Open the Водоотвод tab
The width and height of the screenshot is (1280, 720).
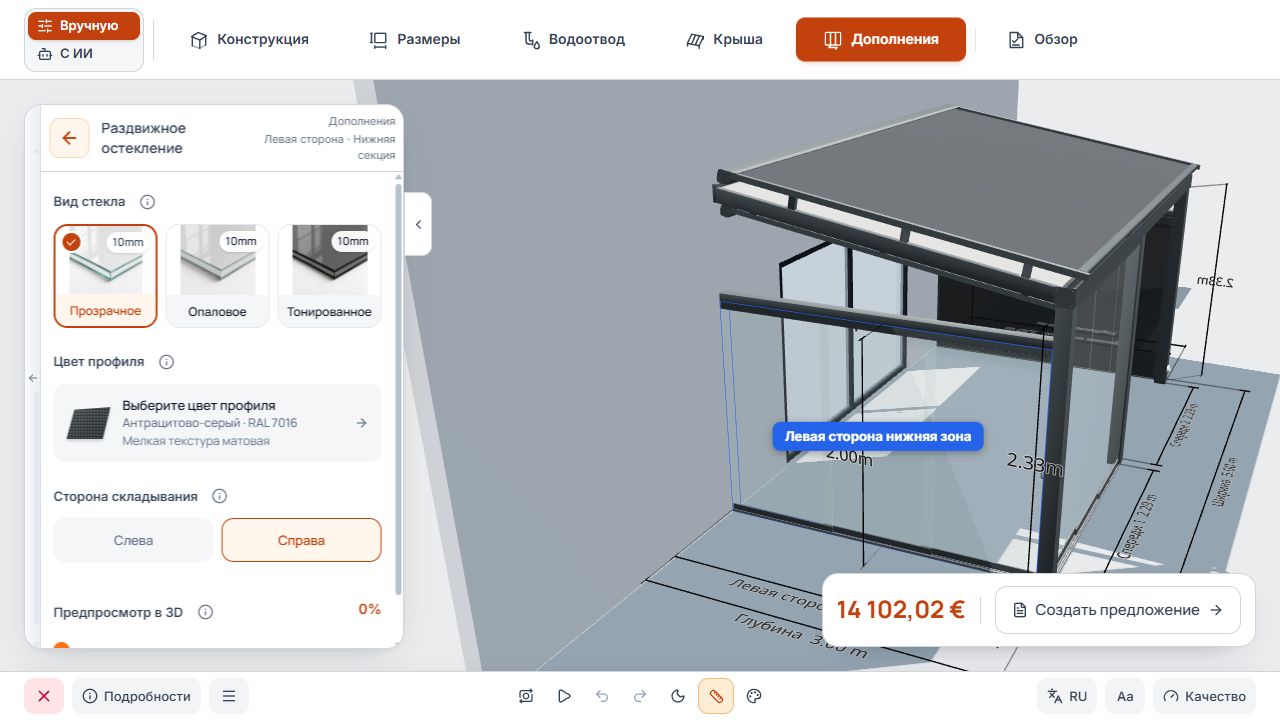tap(574, 40)
